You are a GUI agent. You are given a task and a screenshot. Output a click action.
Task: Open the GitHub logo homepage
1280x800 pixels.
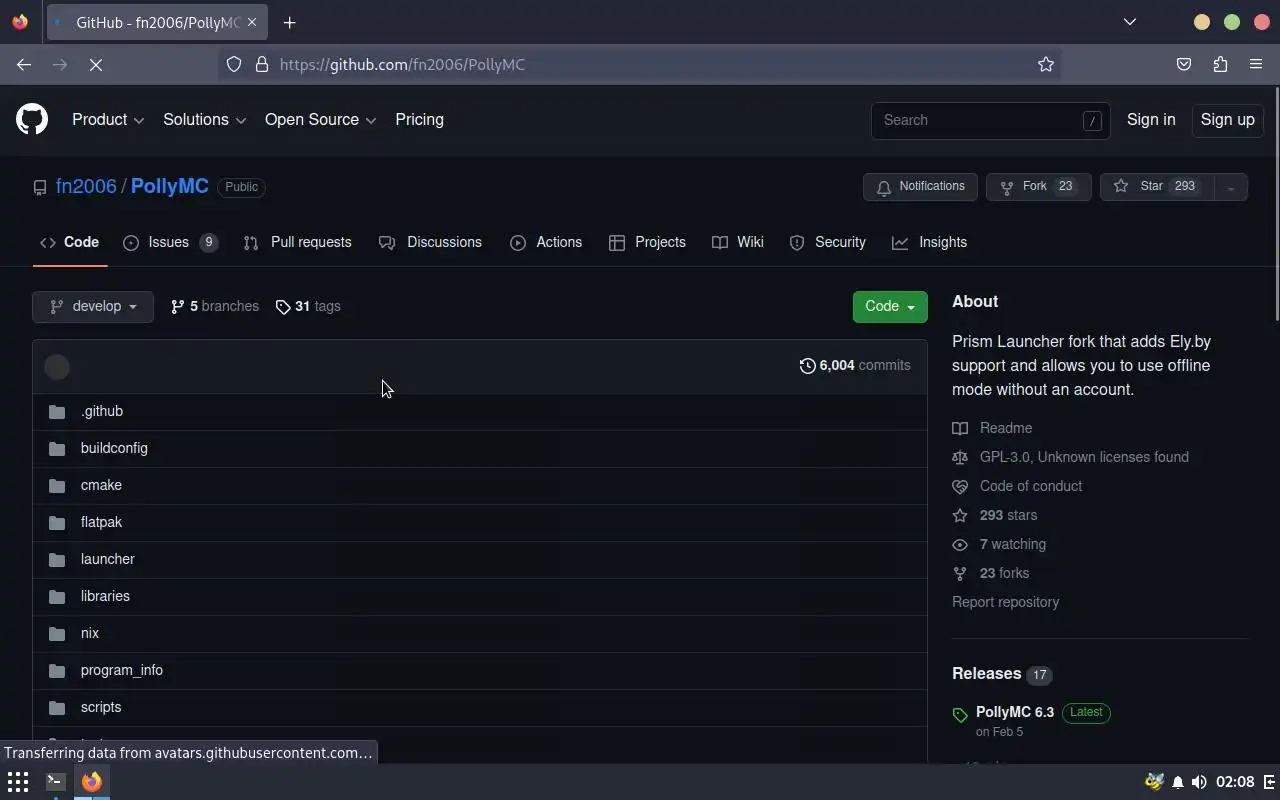(x=32, y=120)
